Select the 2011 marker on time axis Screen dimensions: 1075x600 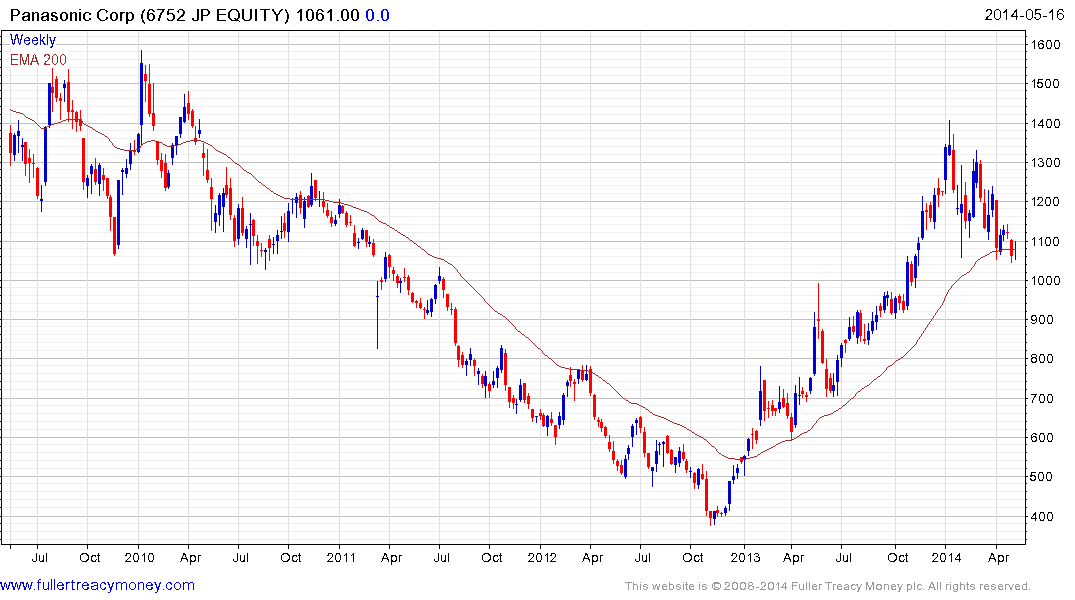[x=340, y=556]
